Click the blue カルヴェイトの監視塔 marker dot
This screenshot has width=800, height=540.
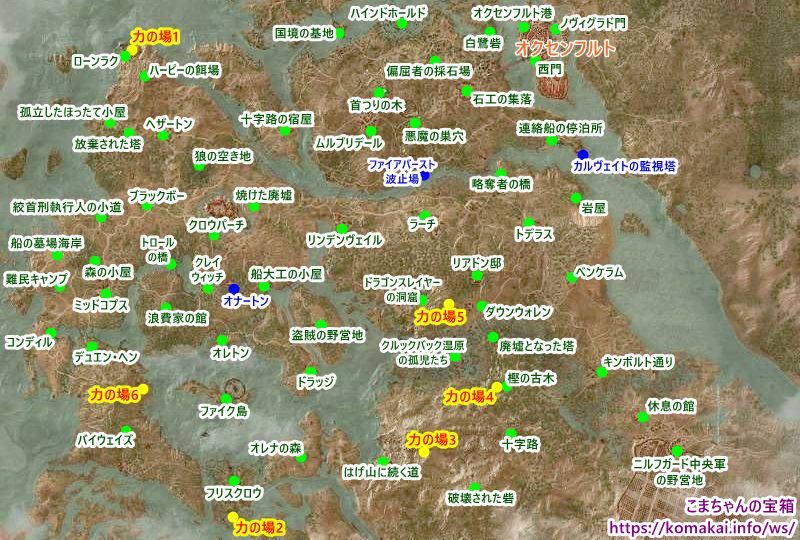583,153
